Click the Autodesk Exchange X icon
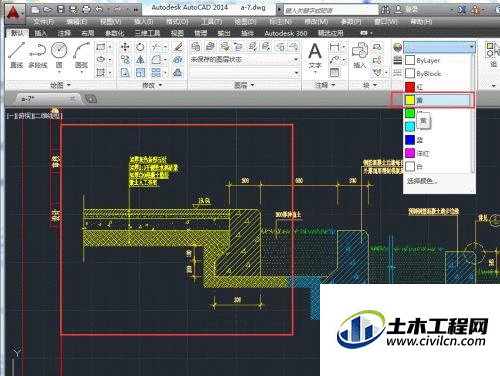 tap(462, 10)
